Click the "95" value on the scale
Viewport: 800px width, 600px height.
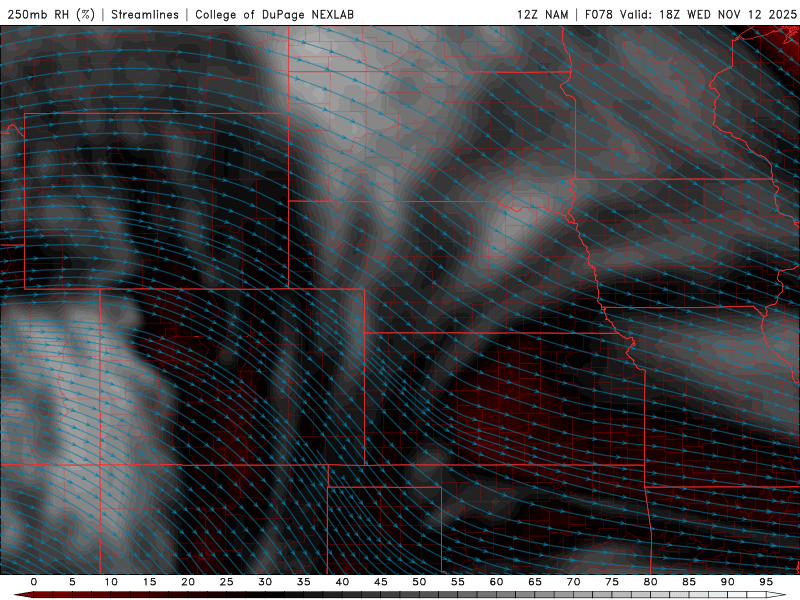point(766,582)
